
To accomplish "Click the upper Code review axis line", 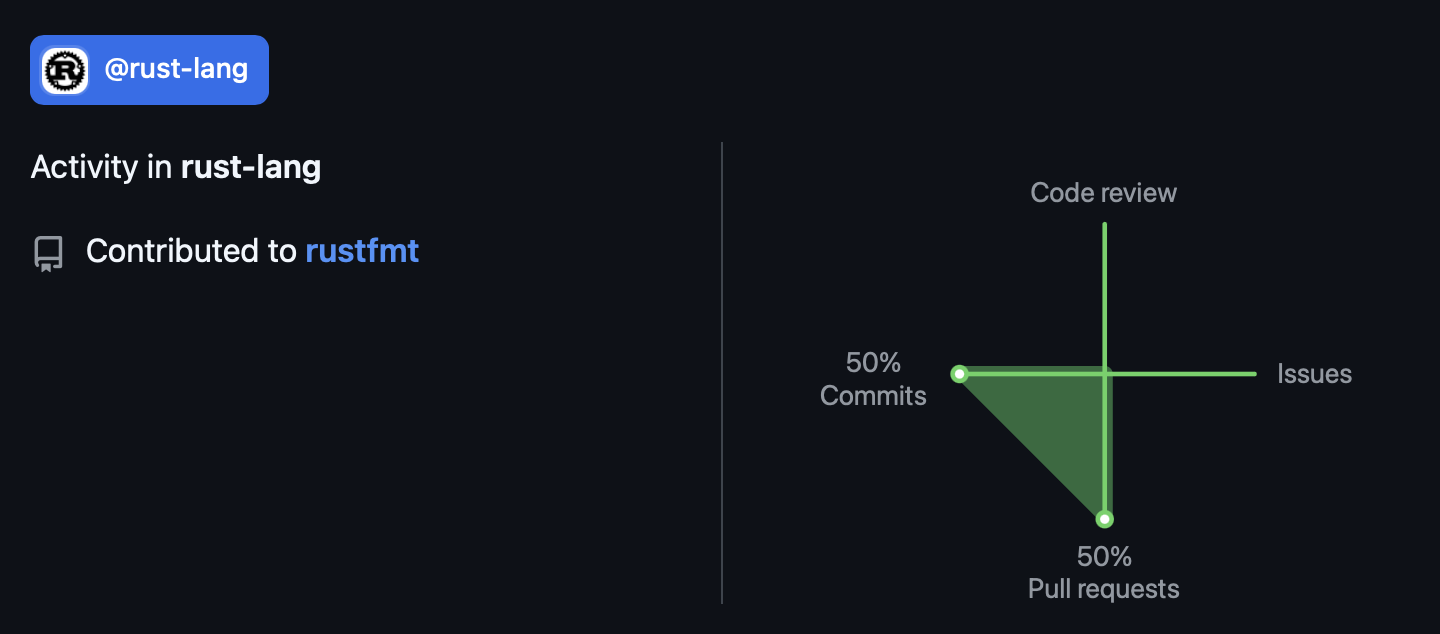I will click(1104, 290).
